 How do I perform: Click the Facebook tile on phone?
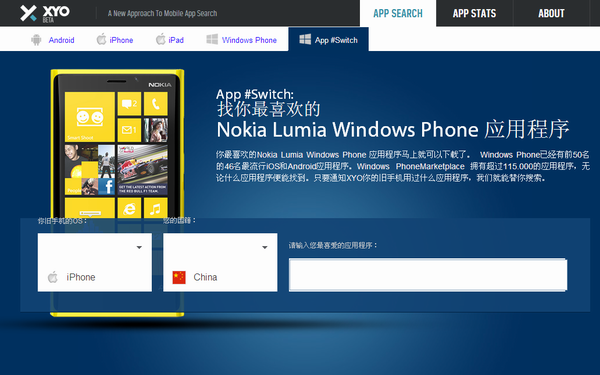click(x=106, y=186)
